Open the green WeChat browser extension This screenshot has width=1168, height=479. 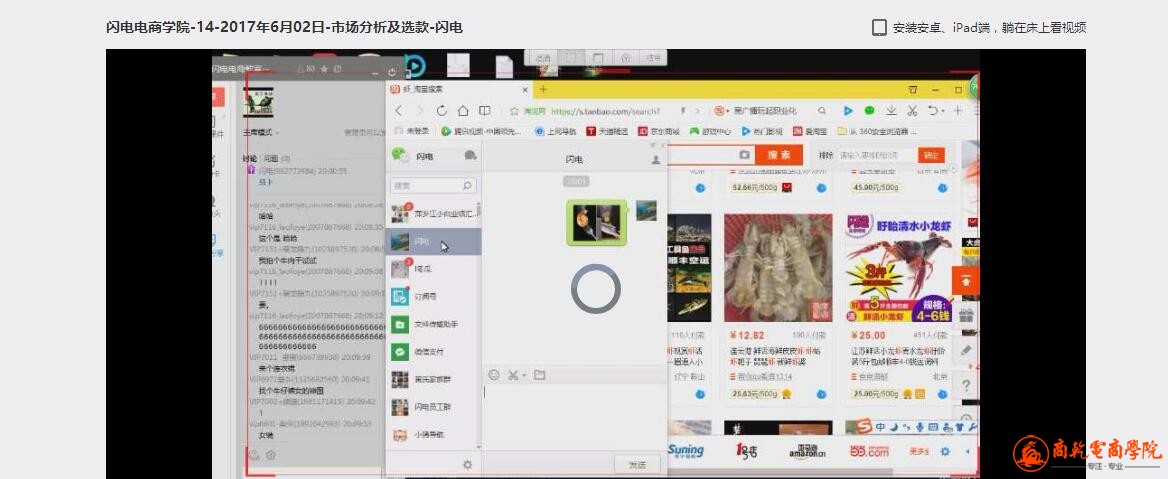coord(869,110)
